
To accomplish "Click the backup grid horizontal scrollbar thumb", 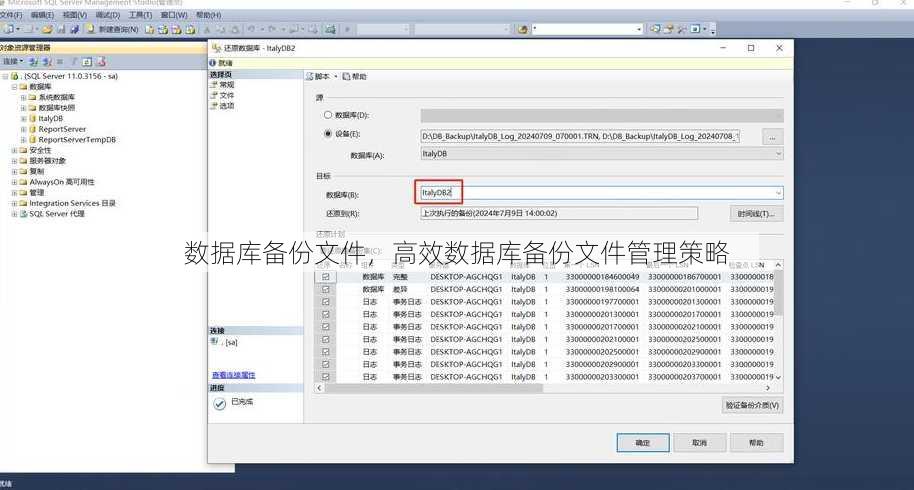I will (434, 388).
